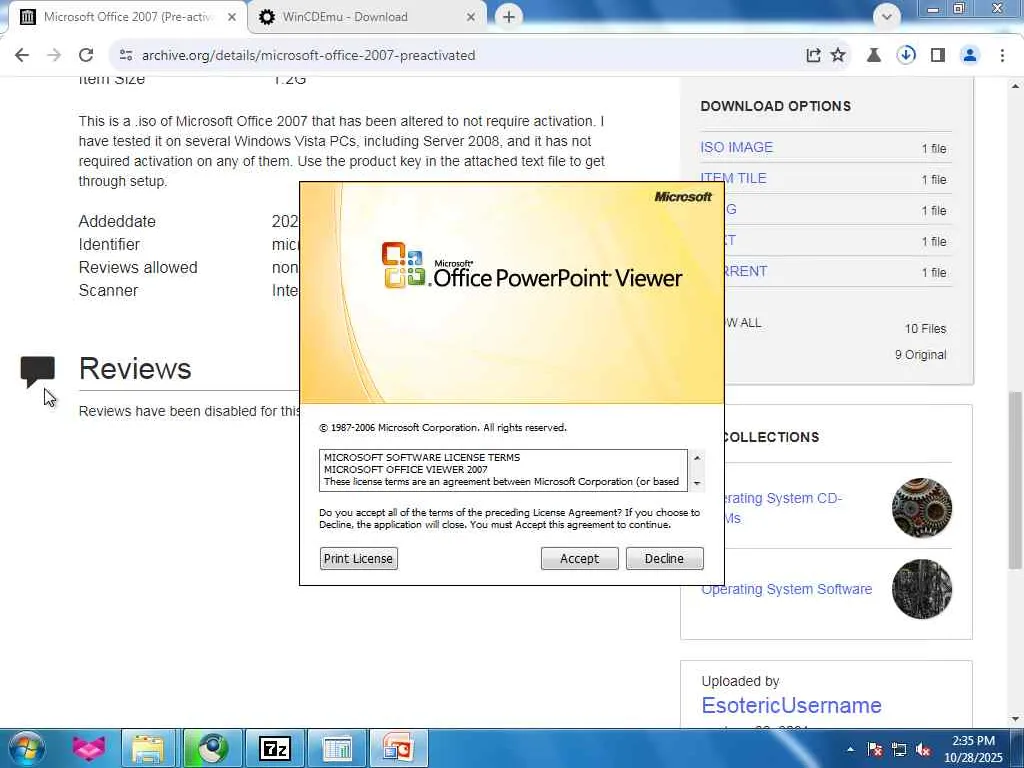The image size is (1024, 768).
Task: Go back to the previous page
Action: click(x=22, y=56)
